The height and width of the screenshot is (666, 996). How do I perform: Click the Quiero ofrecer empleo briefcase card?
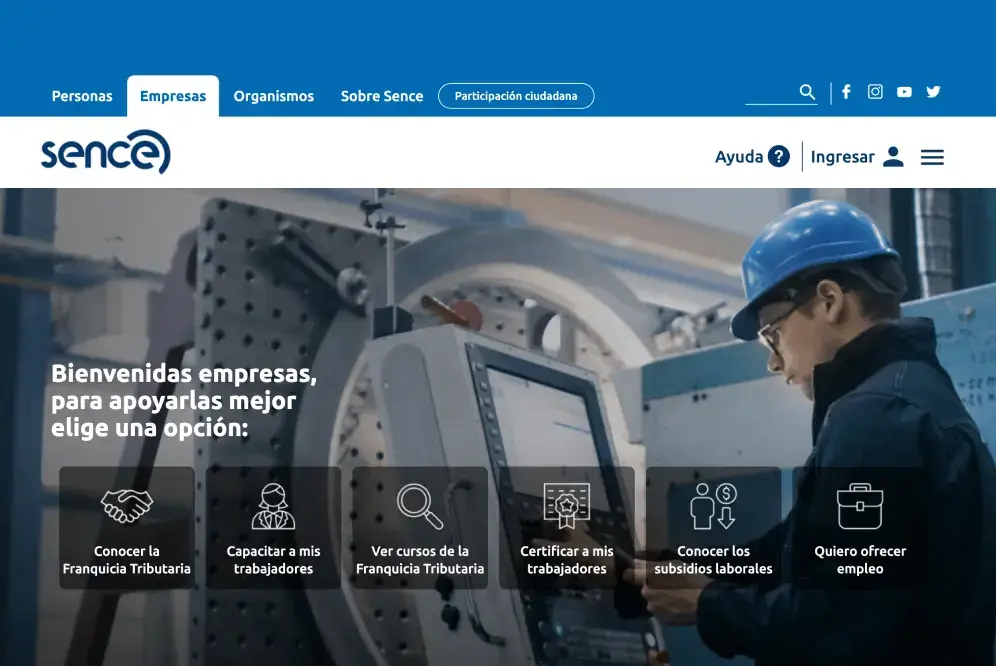click(x=860, y=527)
